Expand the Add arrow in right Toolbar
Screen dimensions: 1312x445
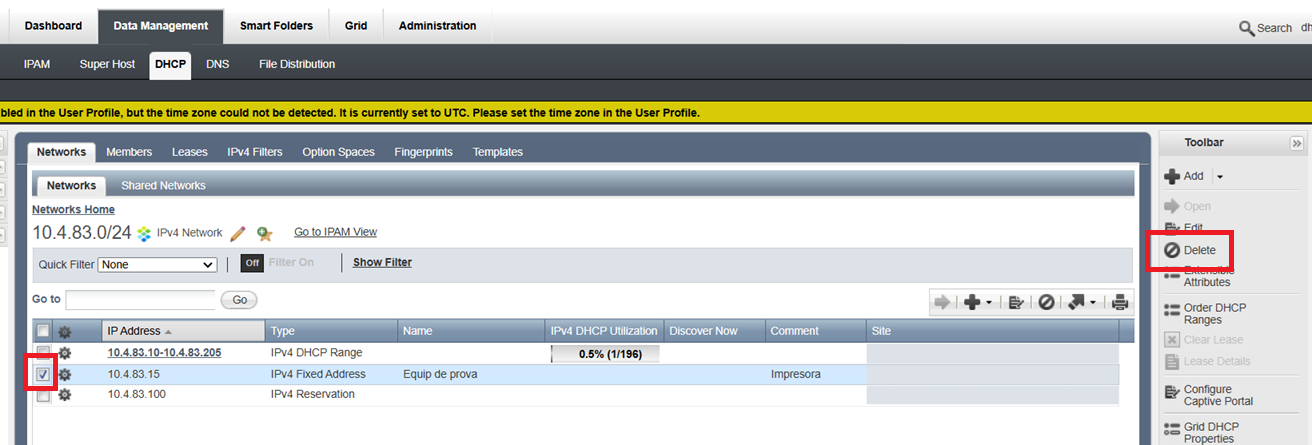1220,176
